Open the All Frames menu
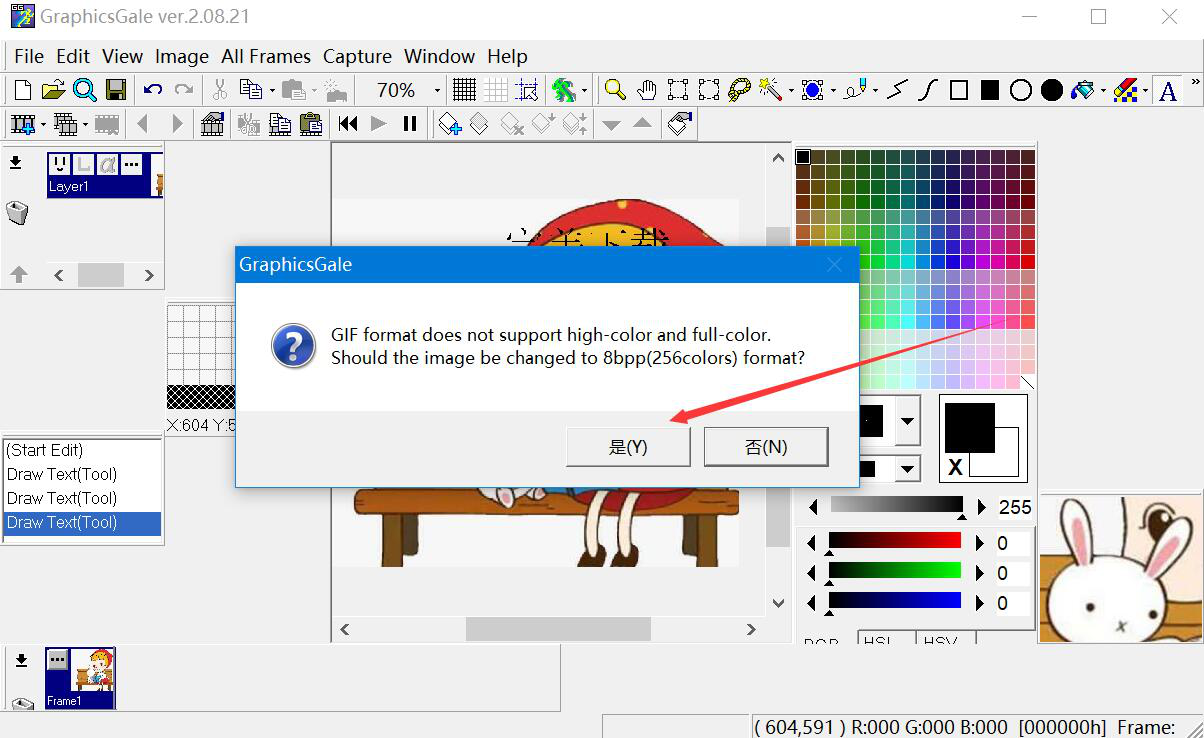This screenshot has width=1204, height=738. coord(266,57)
